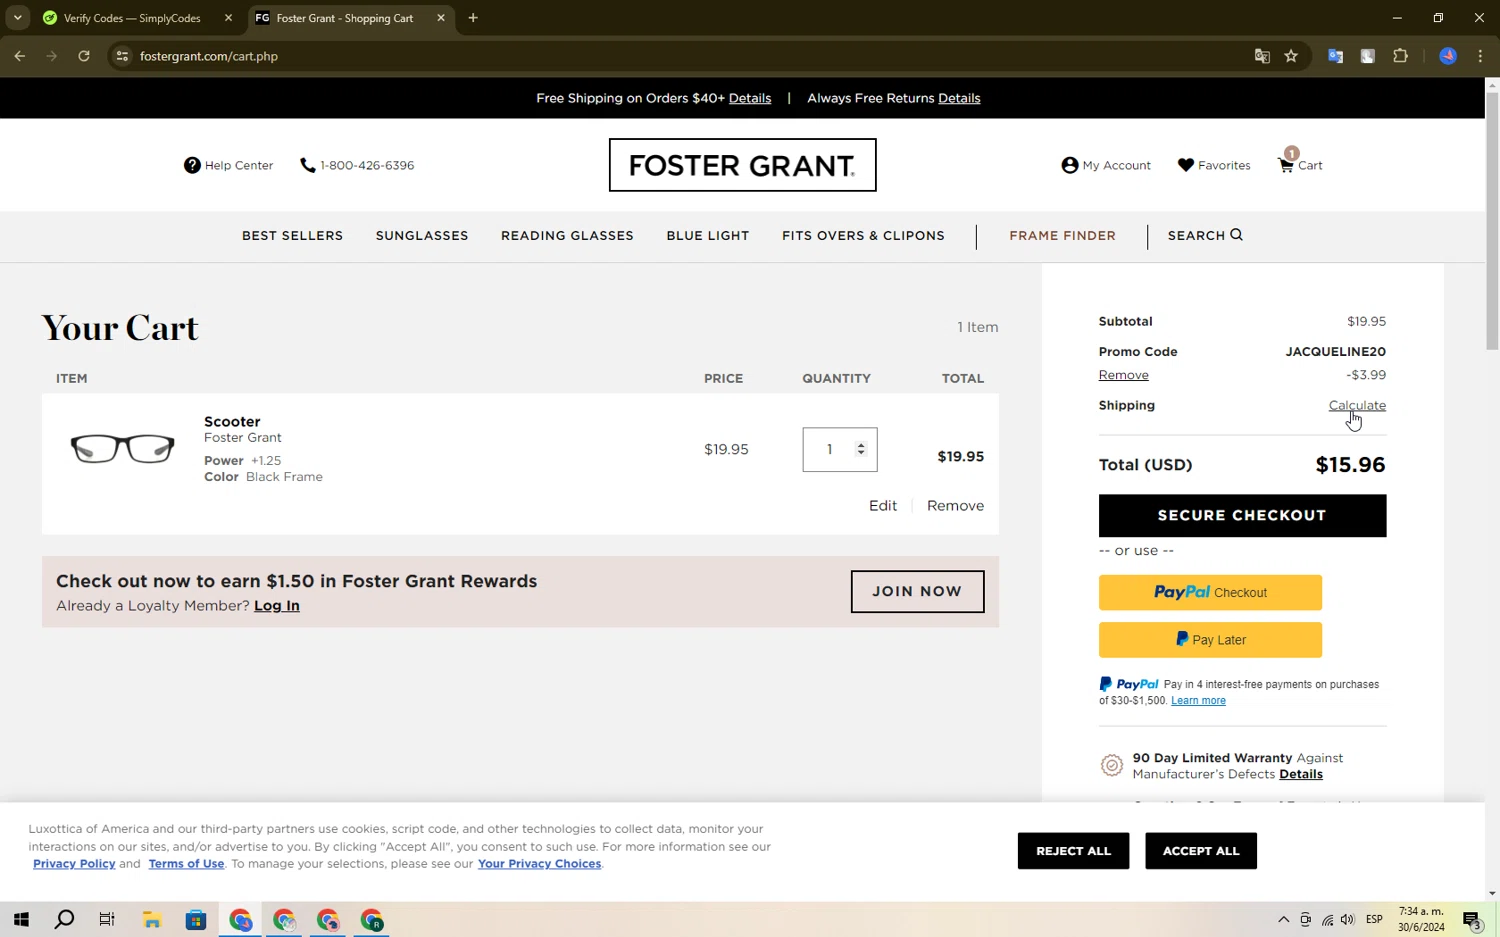Click the Scooter glasses thumbnail
This screenshot has height=937, width=1500.
pyautogui.click(x=122, y=448)
